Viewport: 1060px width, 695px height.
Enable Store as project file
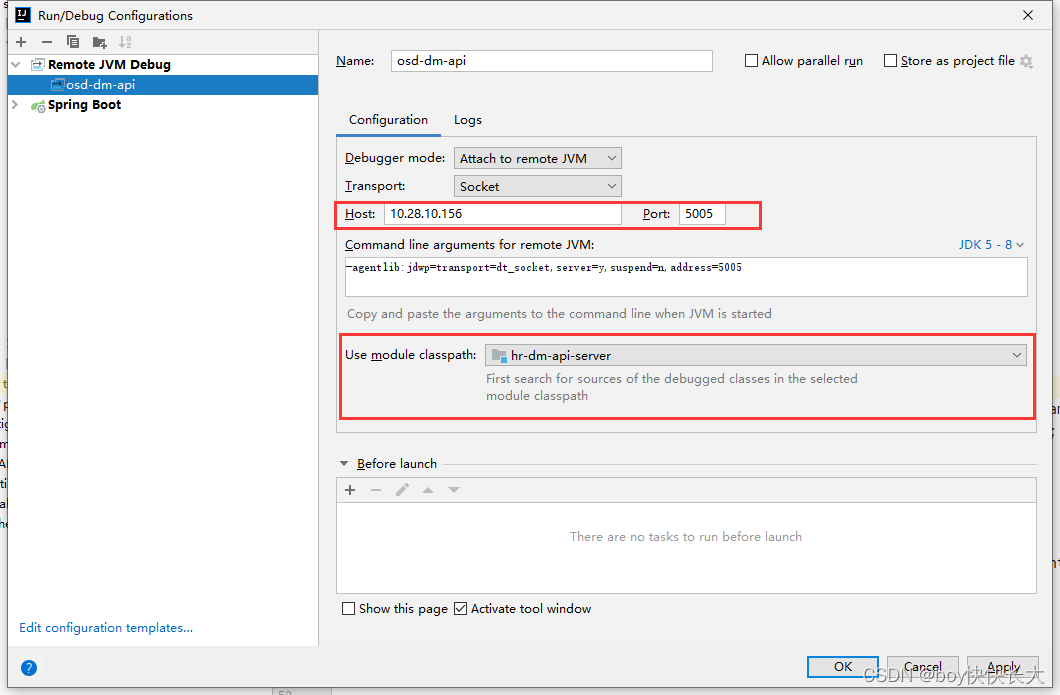890,61
